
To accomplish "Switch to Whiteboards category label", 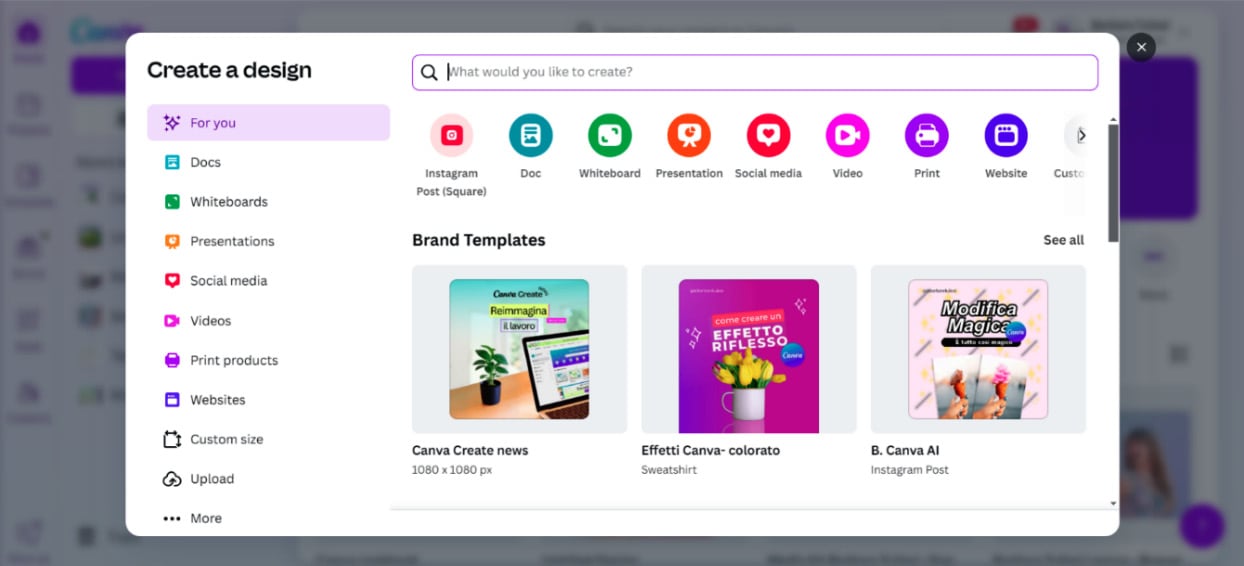I will (229, 202).
